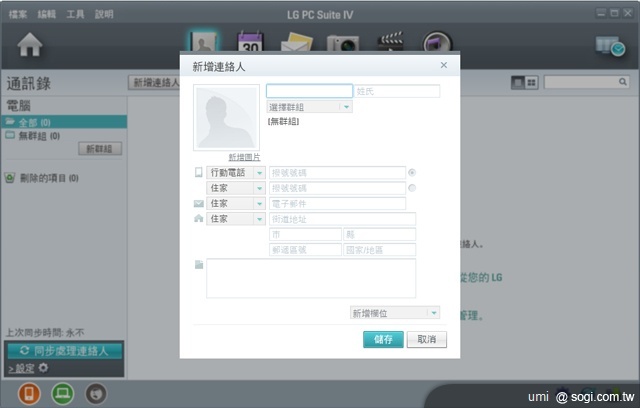The image size is (640, 408).
Task: Click the 電子郵件 field
Action: [337, 203]
